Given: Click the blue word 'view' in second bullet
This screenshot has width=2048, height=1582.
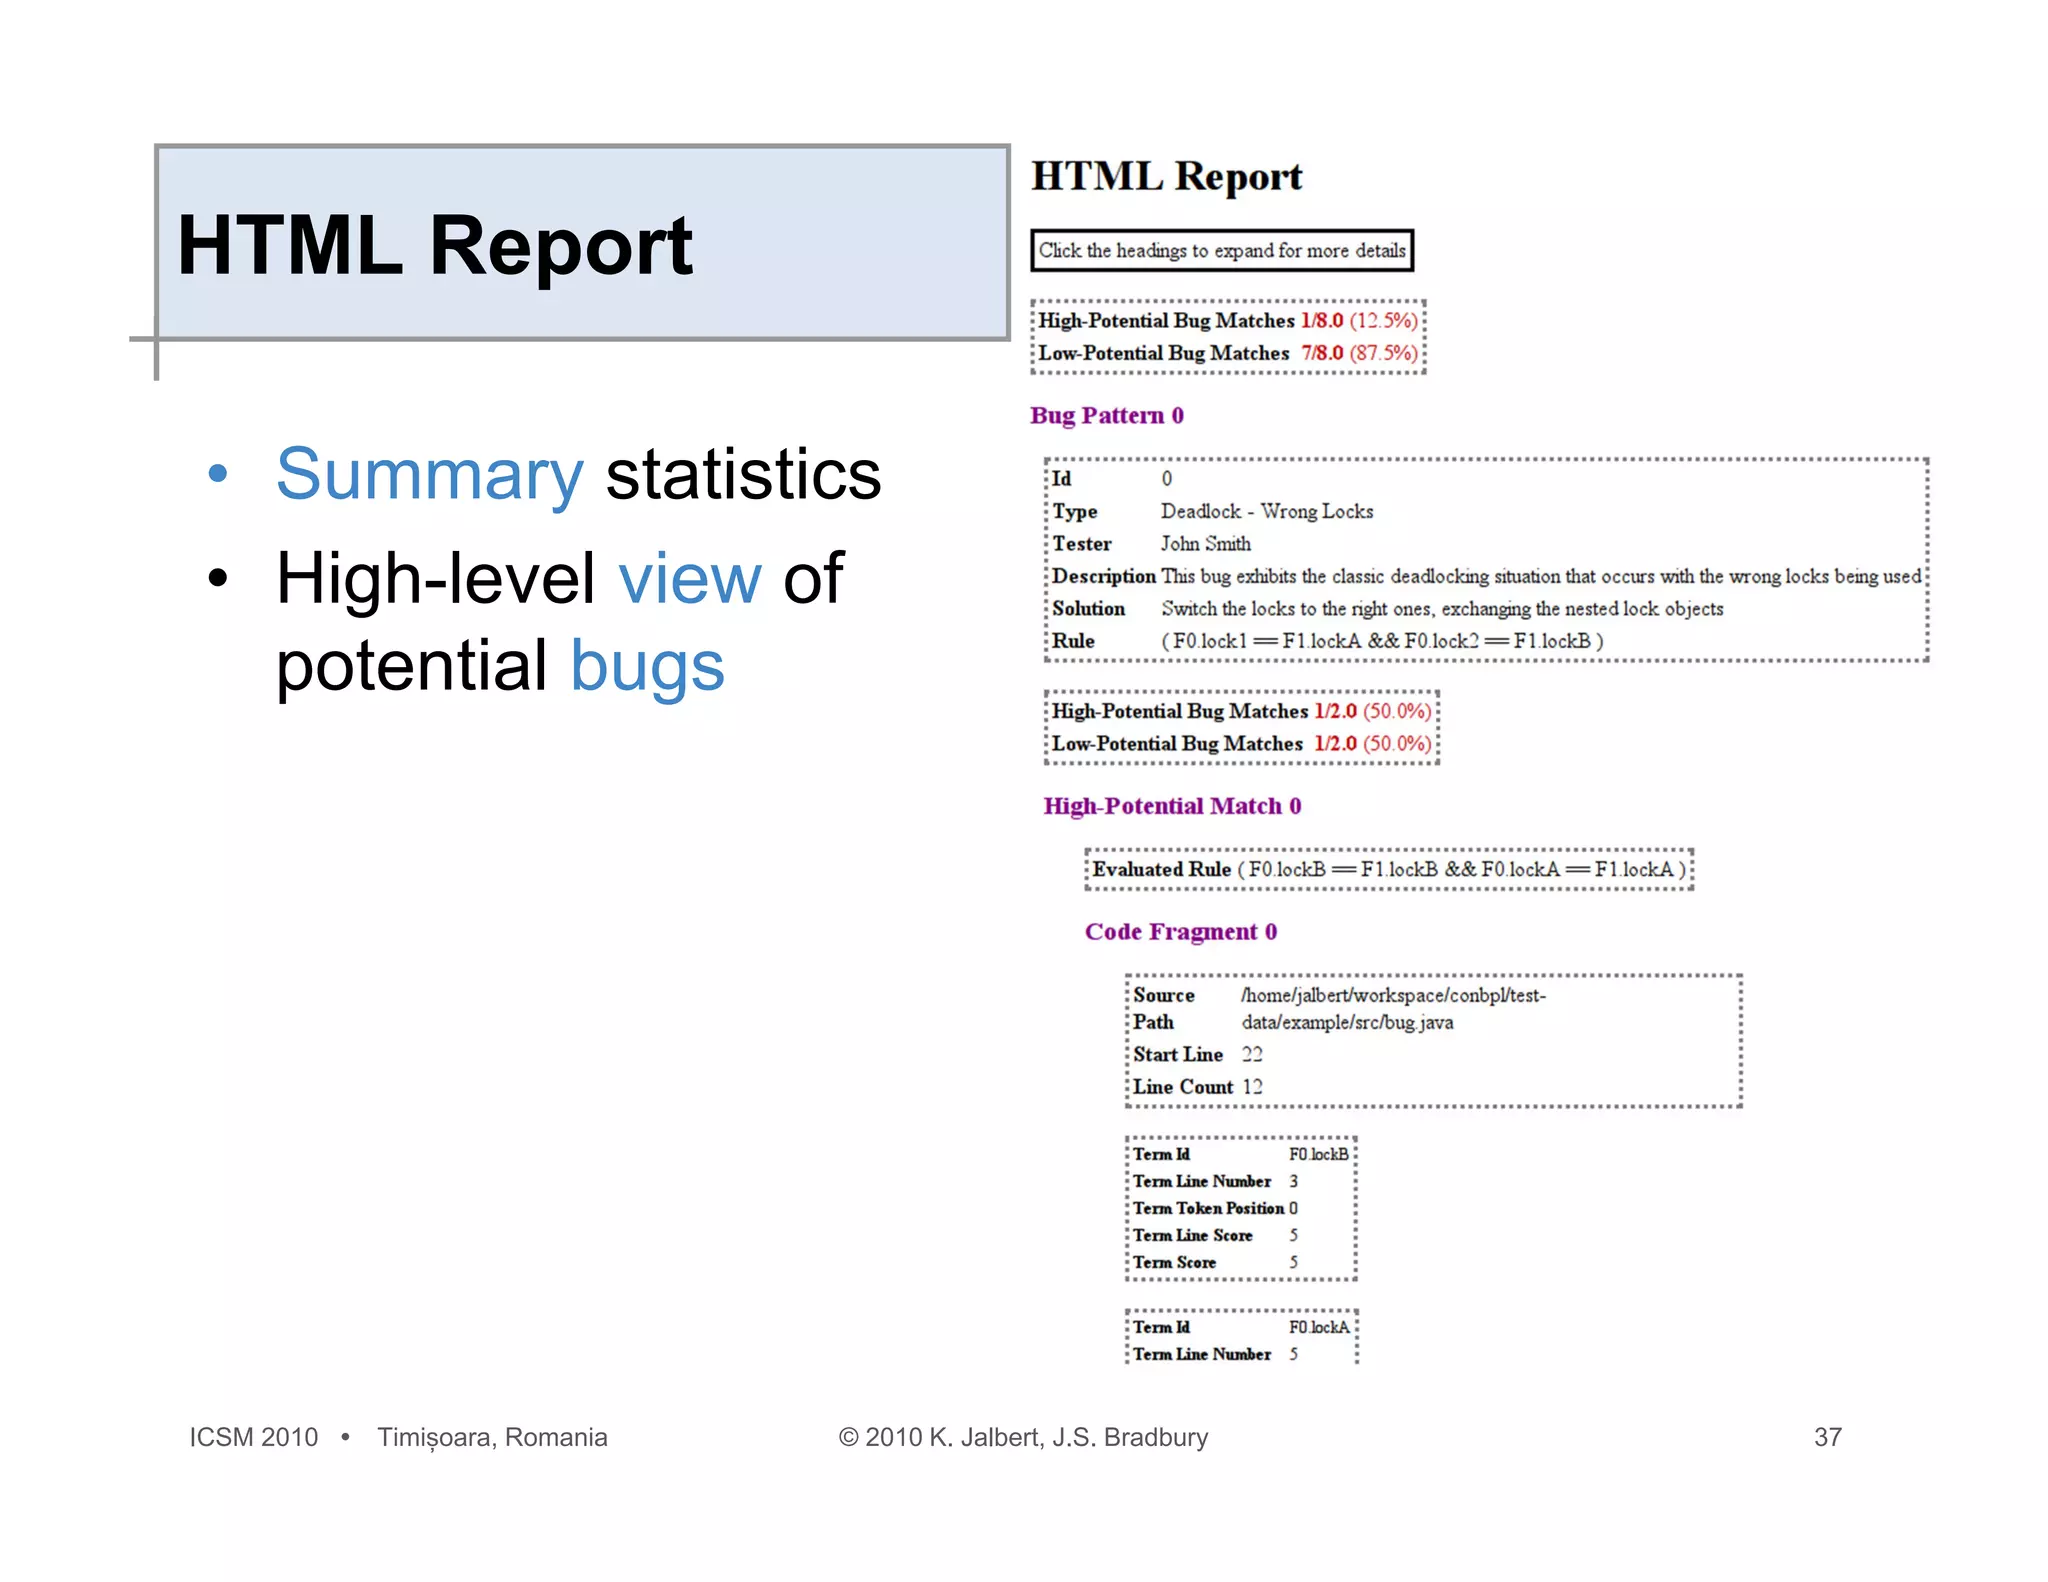Looking at the screenshot, I should (690, 578).
